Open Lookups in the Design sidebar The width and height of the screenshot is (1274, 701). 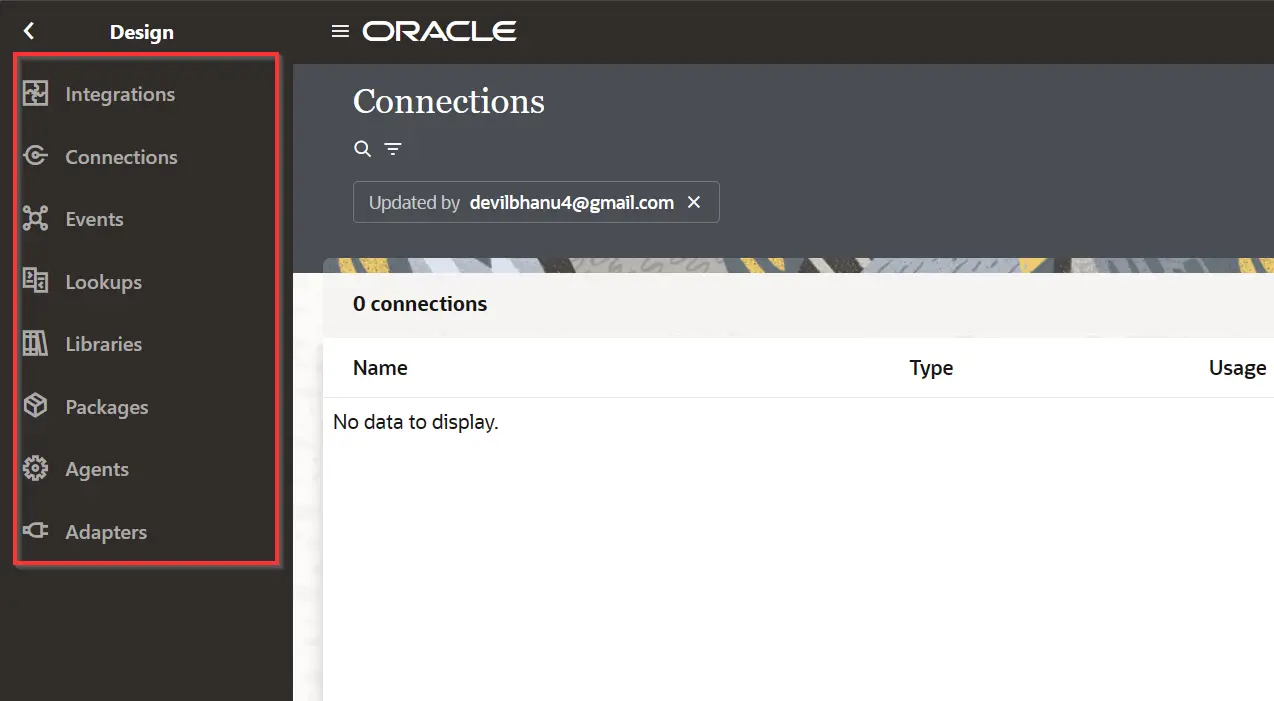103,282
